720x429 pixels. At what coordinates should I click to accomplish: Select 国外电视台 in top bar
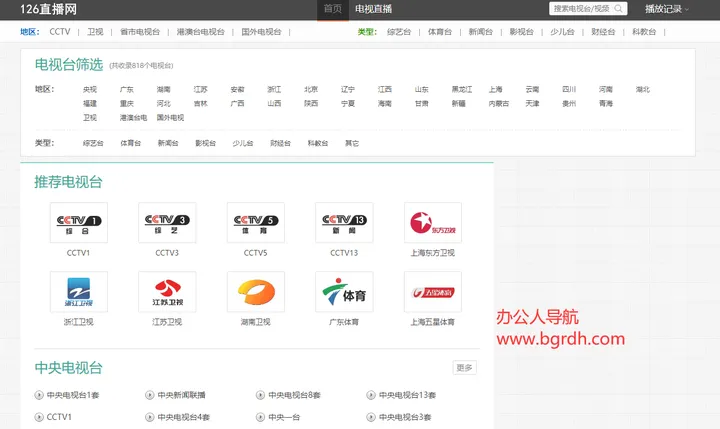(x=261, y=32)
